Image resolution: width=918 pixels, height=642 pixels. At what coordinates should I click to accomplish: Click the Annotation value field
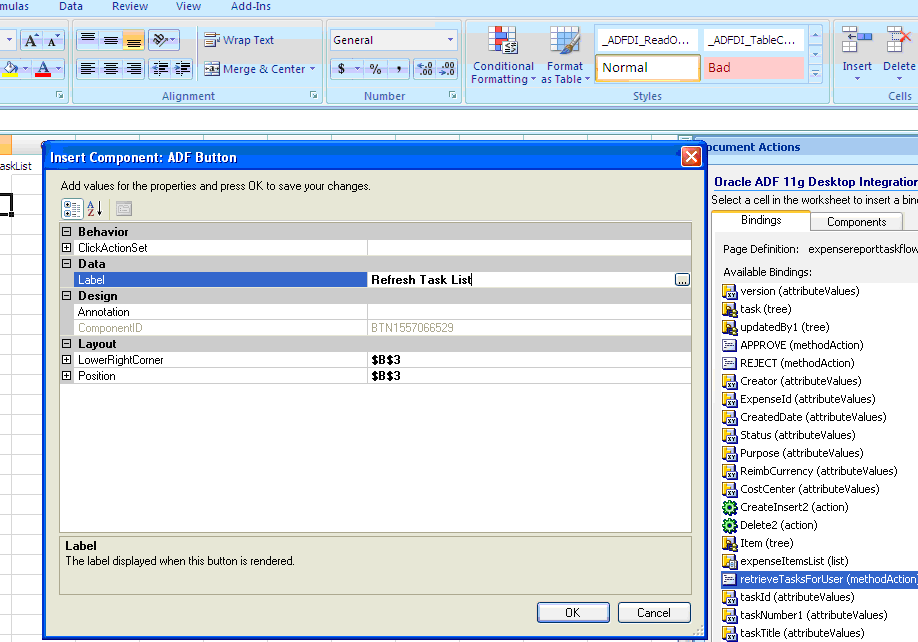(x=529, y=312)
